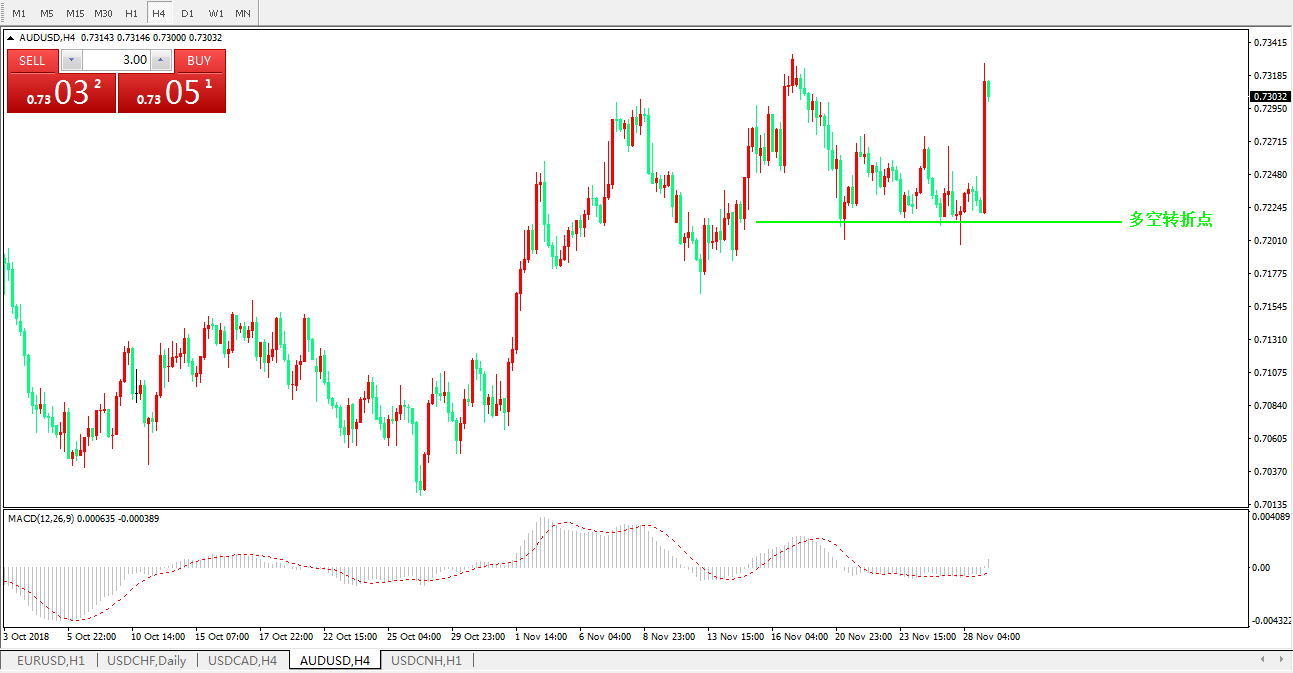Image resolution: width=1293 pixels, height=673 pixels.
Task: Choose the M15 timeframe
Action: coord(75,13)
